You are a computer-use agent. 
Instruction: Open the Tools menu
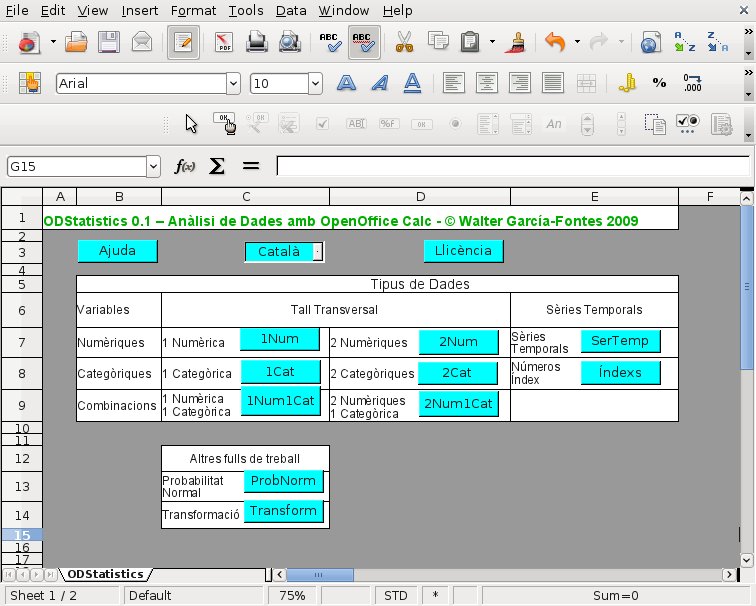[x=246, y=10]
